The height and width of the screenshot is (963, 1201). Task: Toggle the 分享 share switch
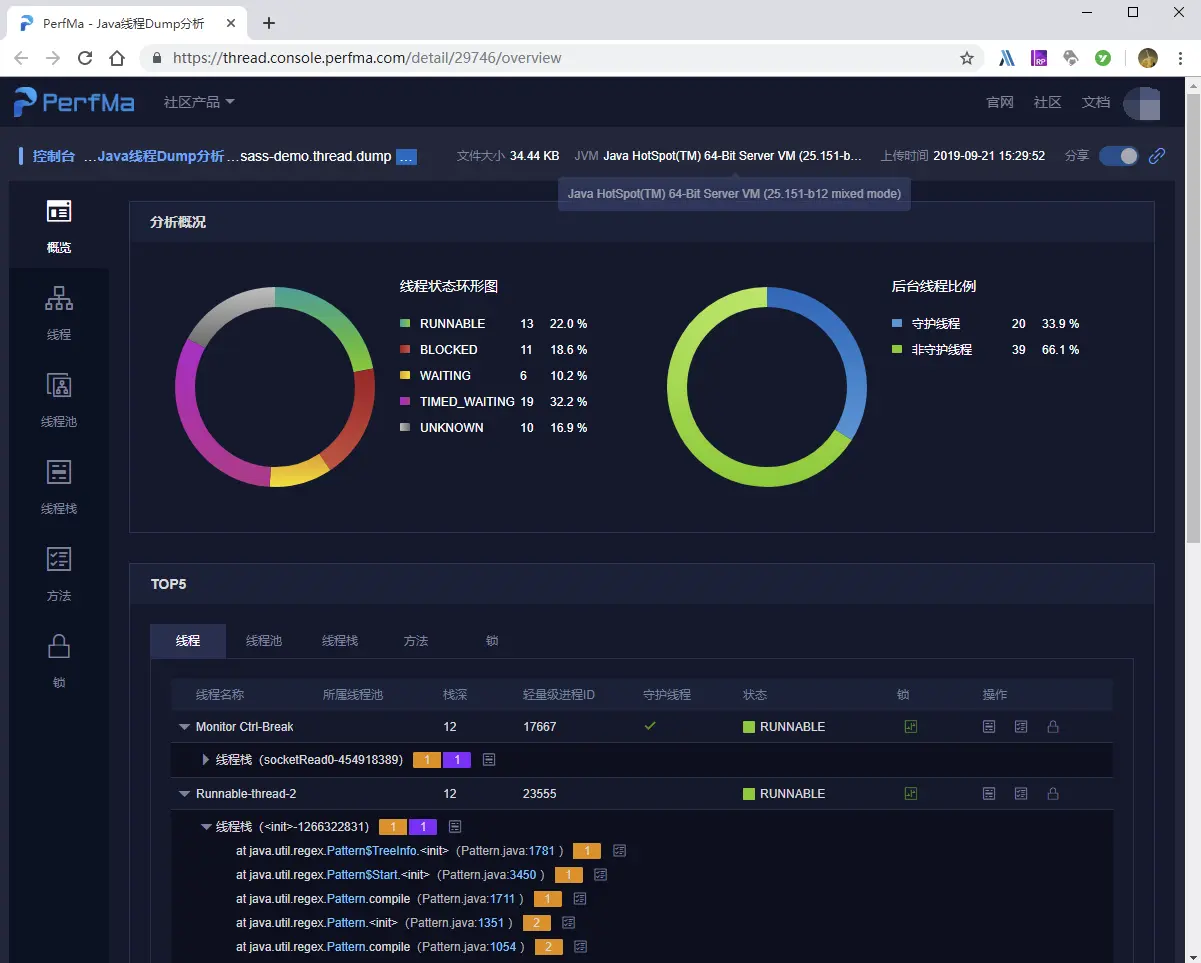click(x=1119, y=156)
